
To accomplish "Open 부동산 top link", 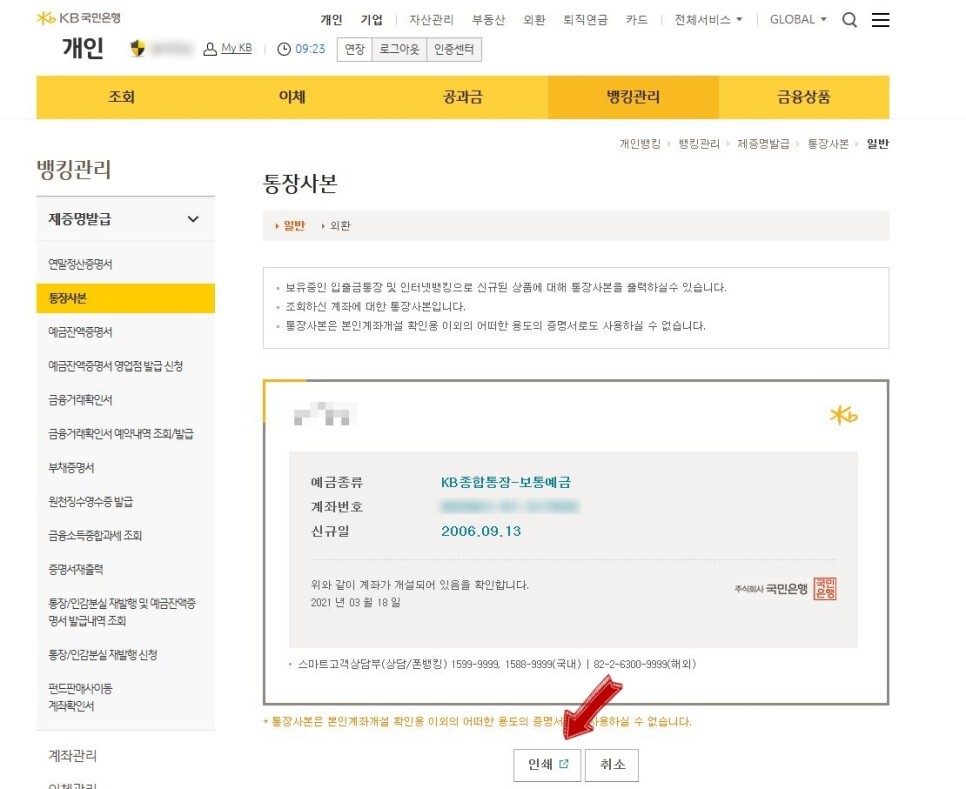I will 489,20.
